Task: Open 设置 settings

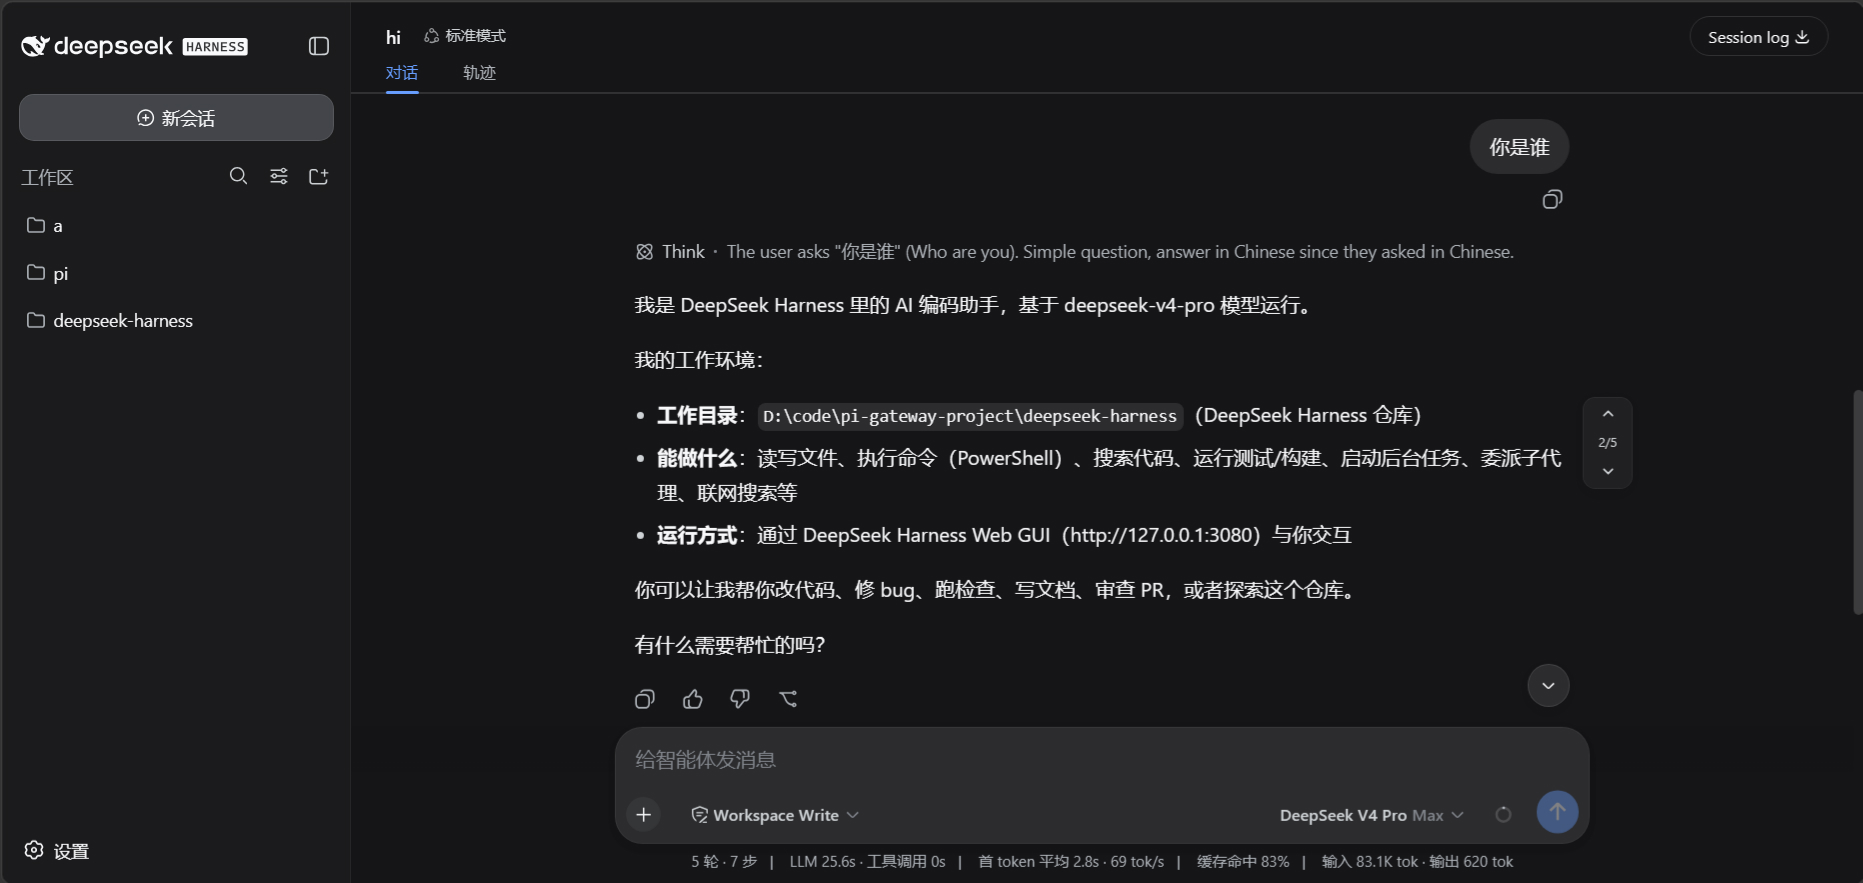Action: [57, 851]
